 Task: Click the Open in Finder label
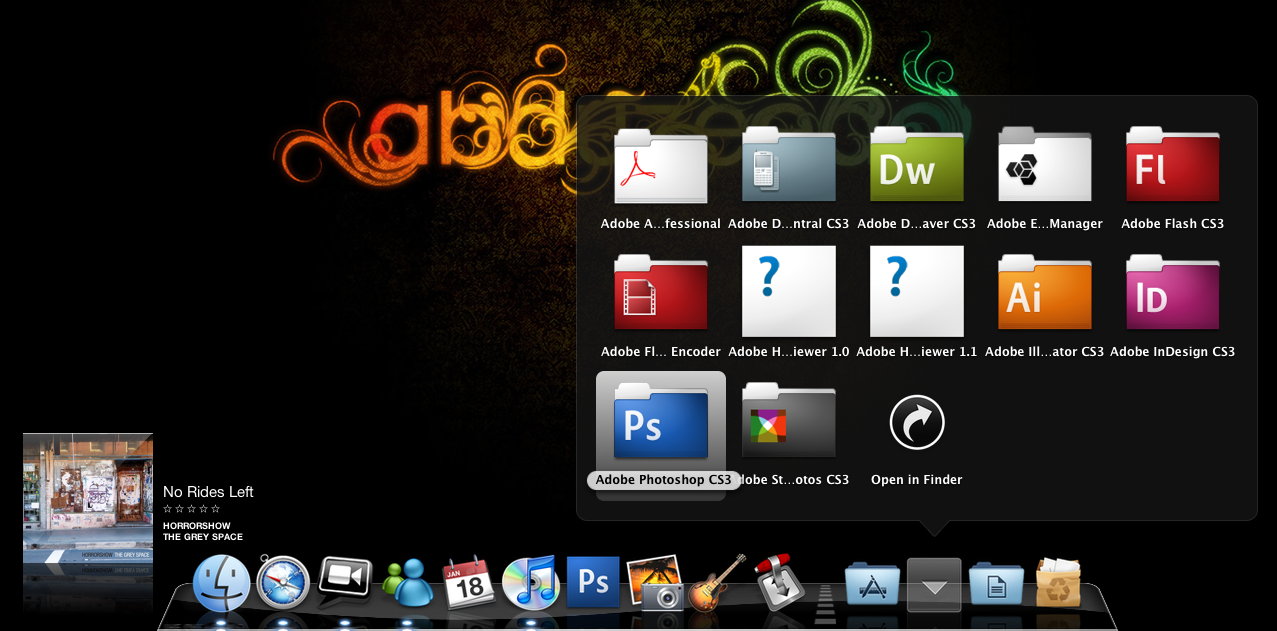[x=917, y=480]
